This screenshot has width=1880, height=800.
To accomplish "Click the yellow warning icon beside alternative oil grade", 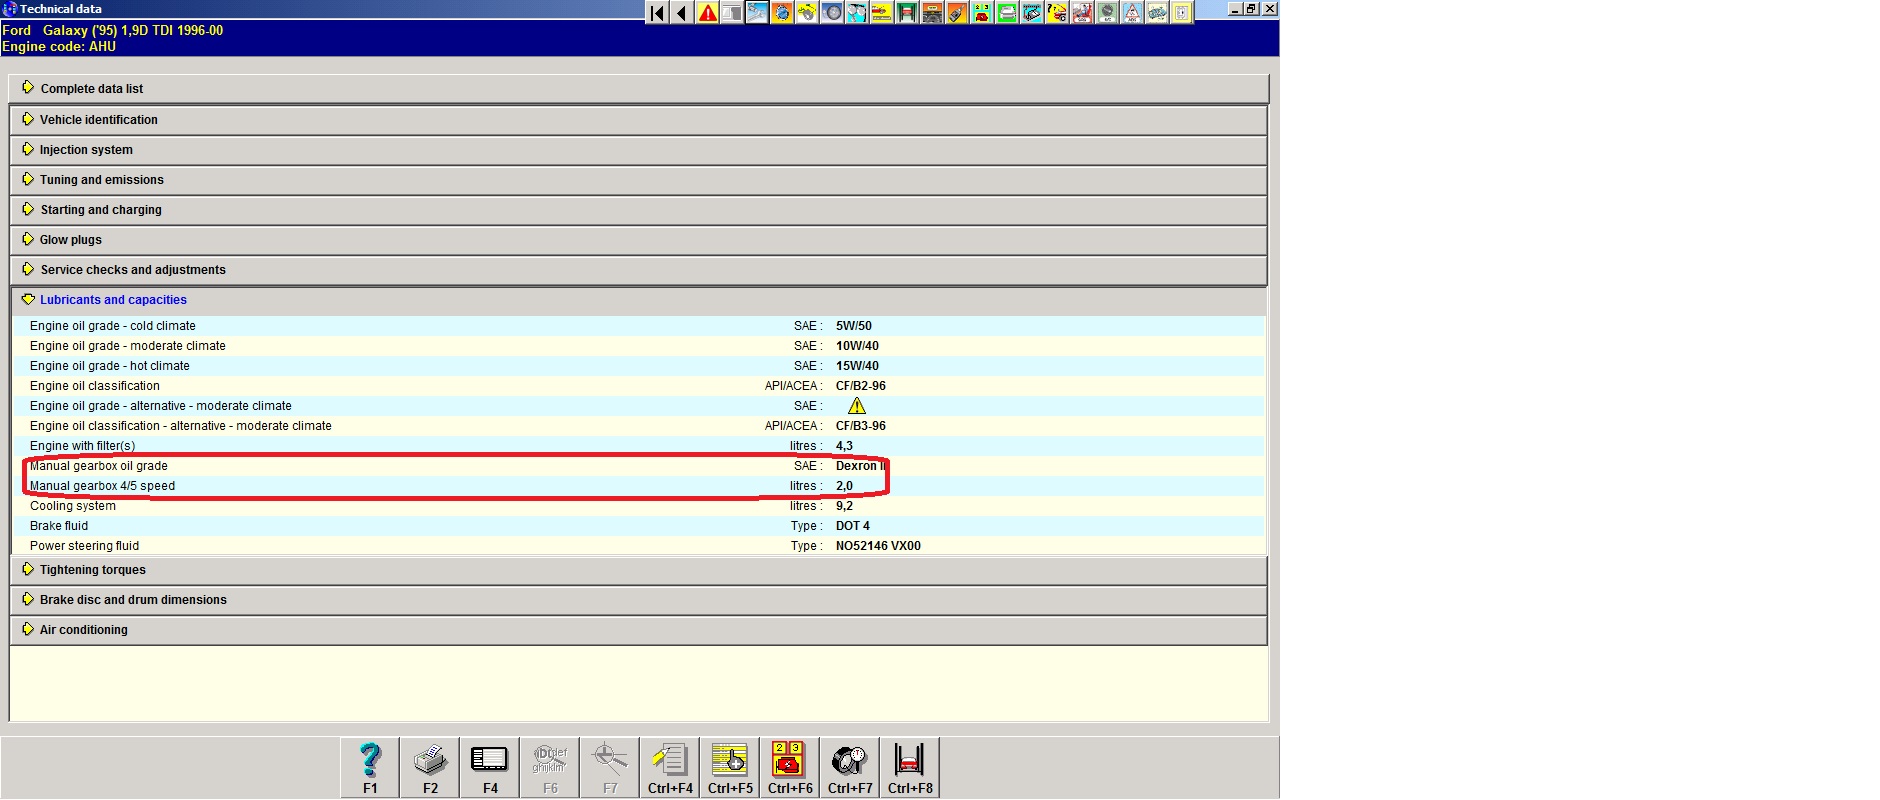I will pos(857,406).
